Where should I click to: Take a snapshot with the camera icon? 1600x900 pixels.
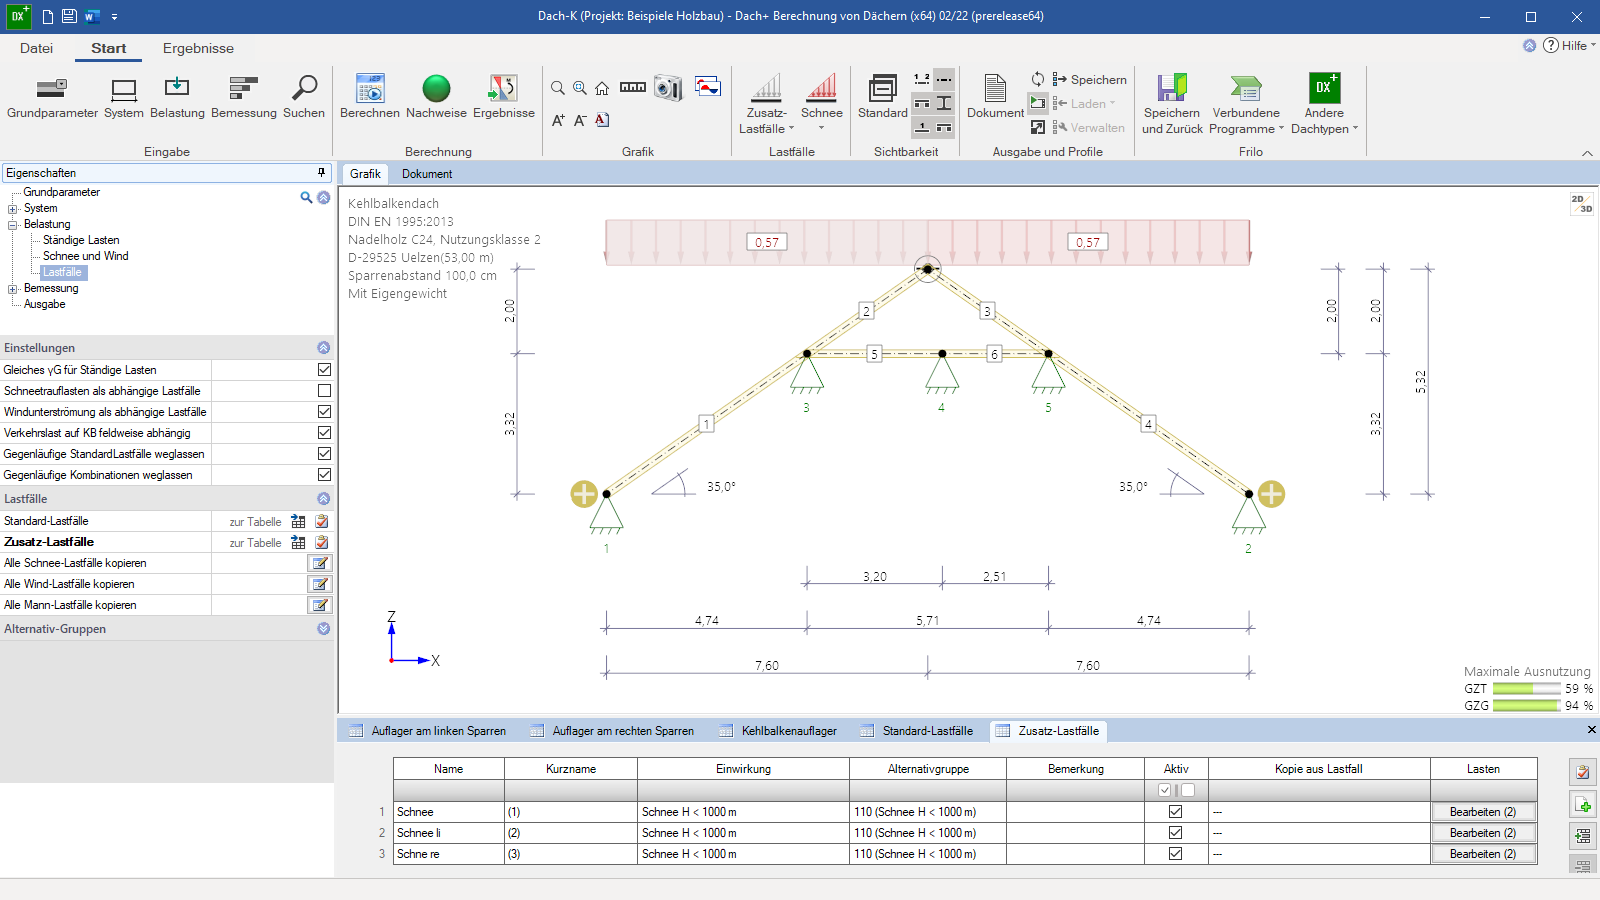668,88
